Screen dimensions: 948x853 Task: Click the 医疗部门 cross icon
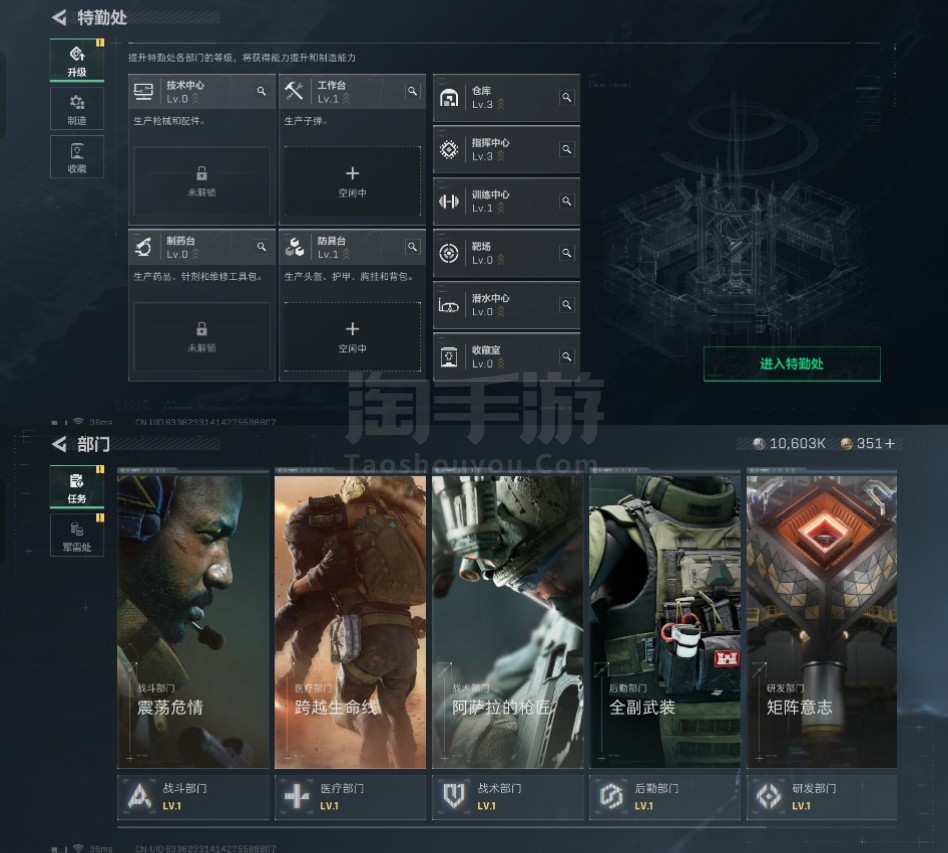[297, 796]
